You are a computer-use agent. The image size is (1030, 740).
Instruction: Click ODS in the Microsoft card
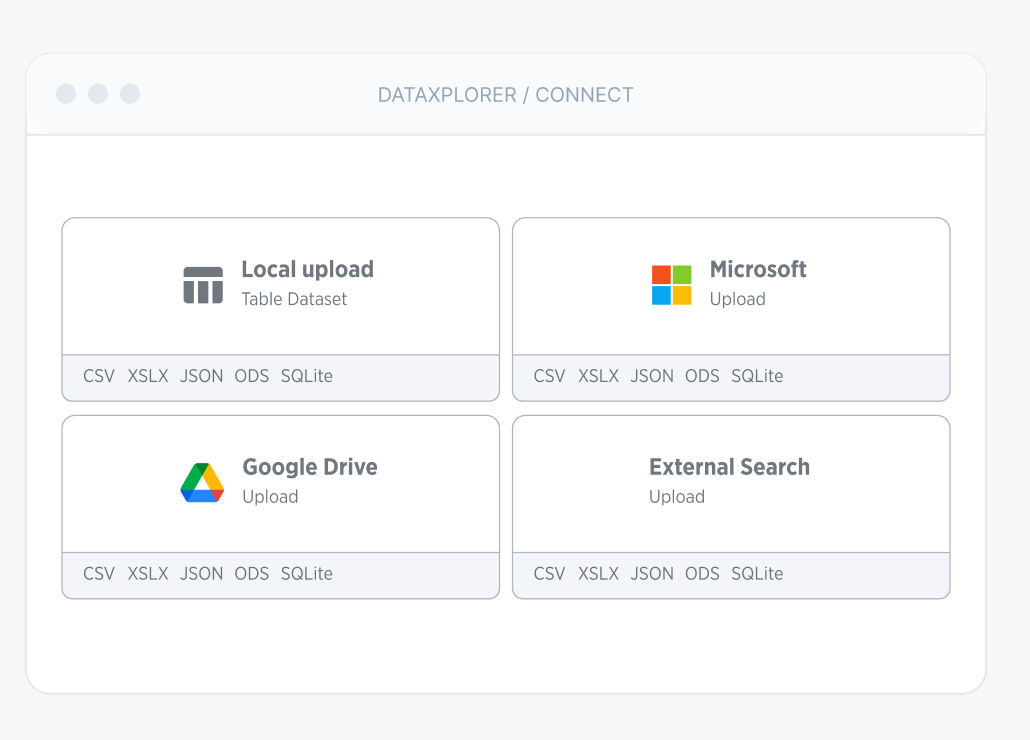pos(702,376)
